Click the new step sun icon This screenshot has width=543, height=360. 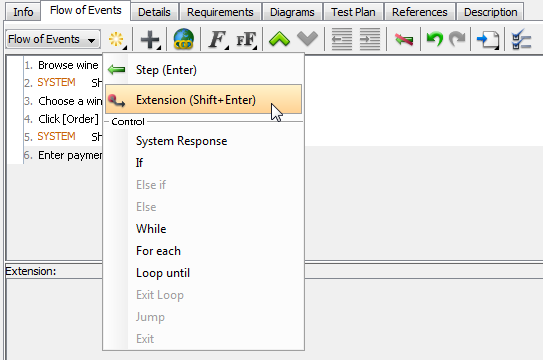(x=117, y=39)
